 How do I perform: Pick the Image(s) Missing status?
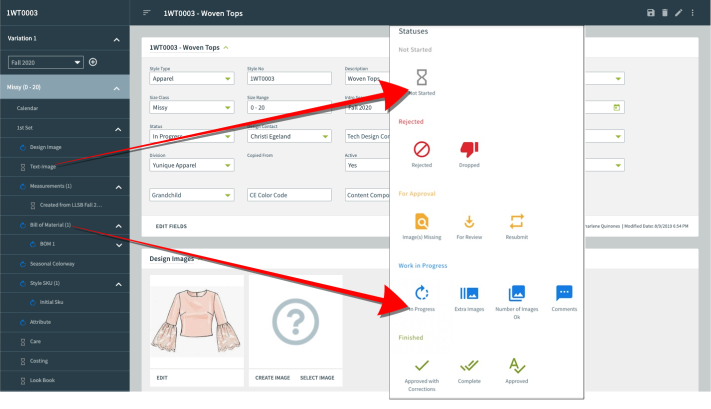coord(422,222)
